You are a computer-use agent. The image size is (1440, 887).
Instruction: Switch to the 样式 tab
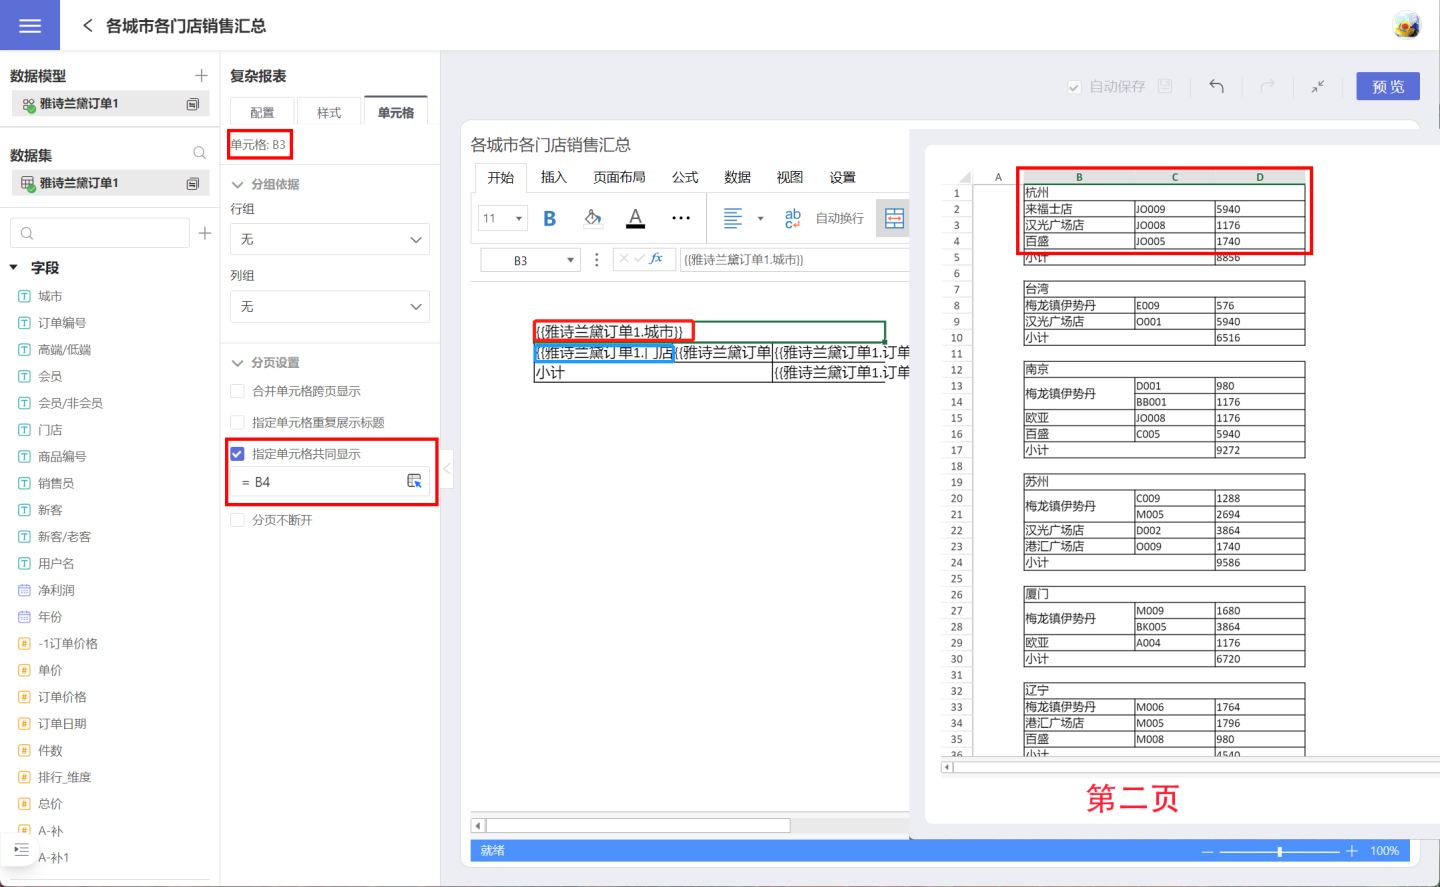tap(329, 113)
